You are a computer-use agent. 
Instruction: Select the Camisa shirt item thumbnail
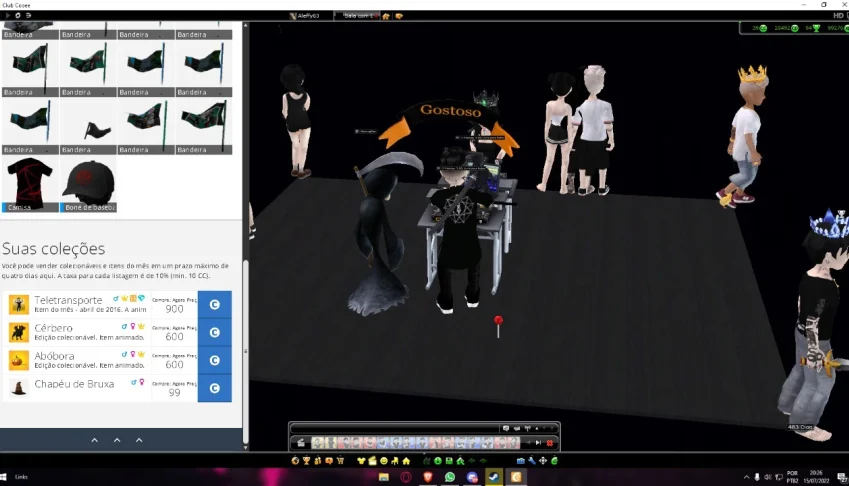click(30, 185)
